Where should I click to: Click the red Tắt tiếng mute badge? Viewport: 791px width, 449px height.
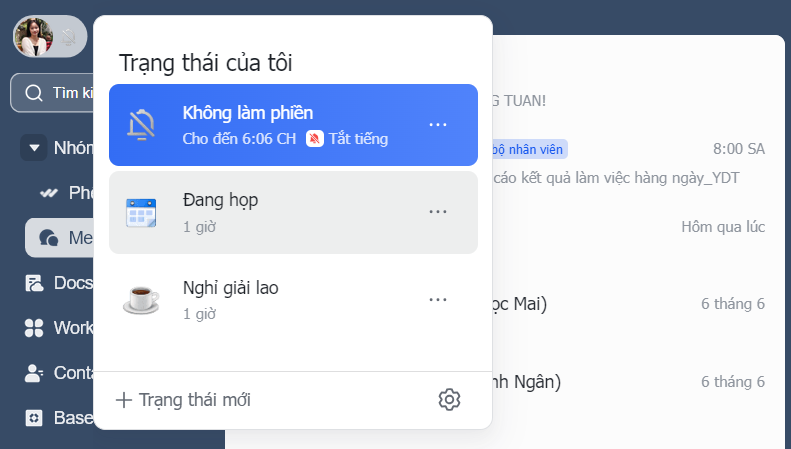coord(314,139)
